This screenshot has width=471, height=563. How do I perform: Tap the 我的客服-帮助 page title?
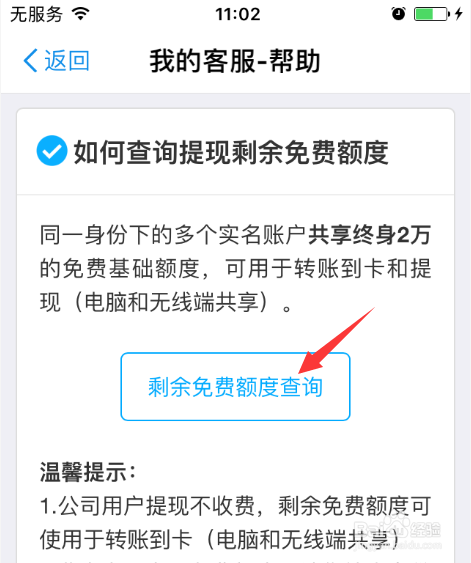click(235, 61)
